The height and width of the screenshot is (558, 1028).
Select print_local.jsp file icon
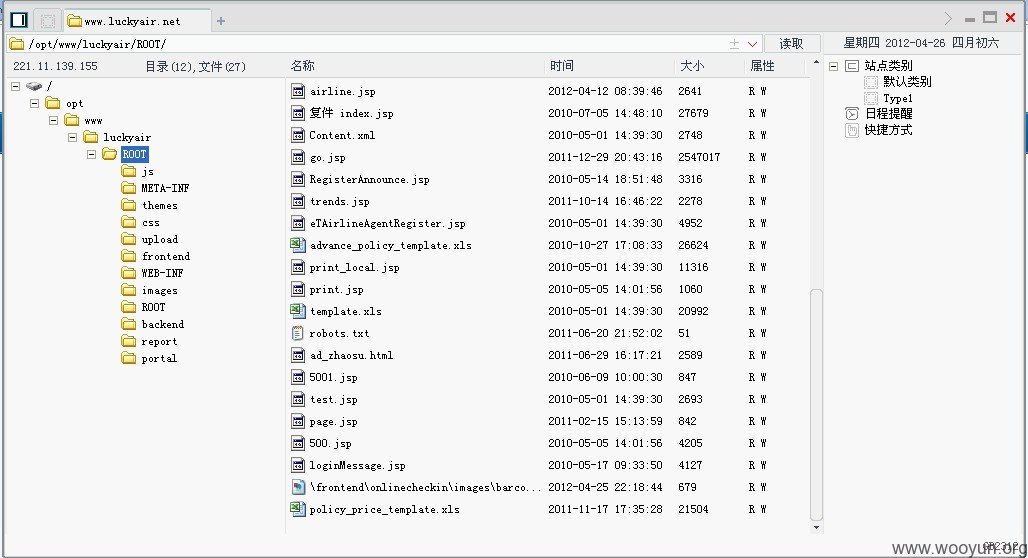[298, 267]
